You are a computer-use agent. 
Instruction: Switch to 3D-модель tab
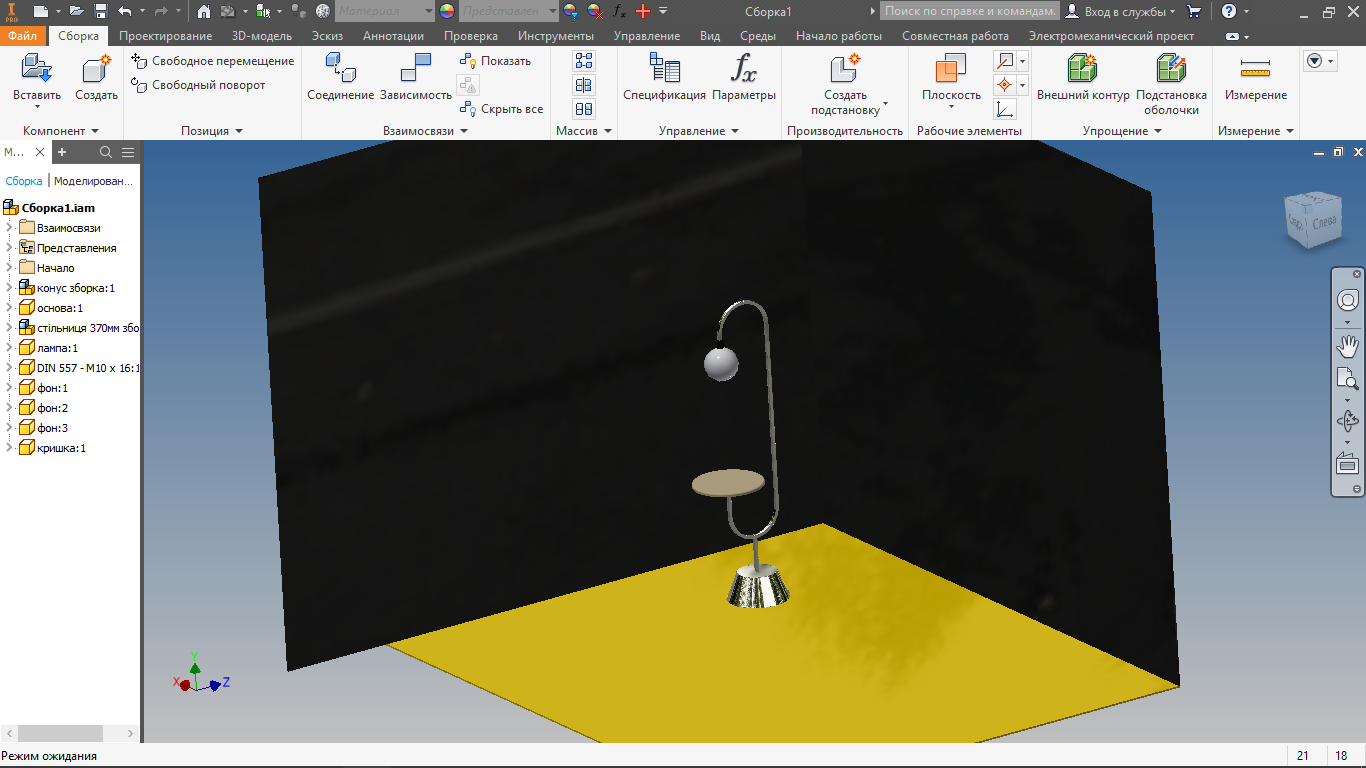click(262, 36)
